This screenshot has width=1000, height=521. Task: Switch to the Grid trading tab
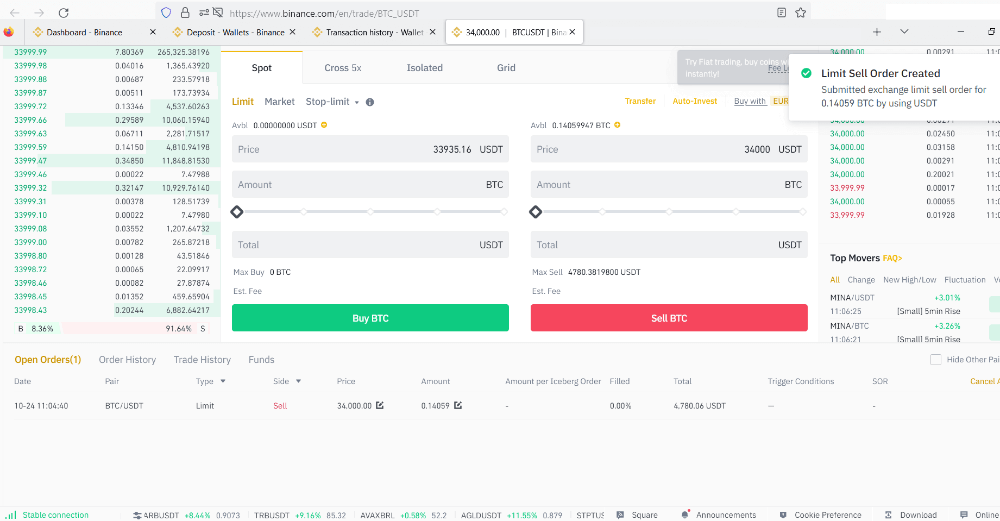[506, 68]
